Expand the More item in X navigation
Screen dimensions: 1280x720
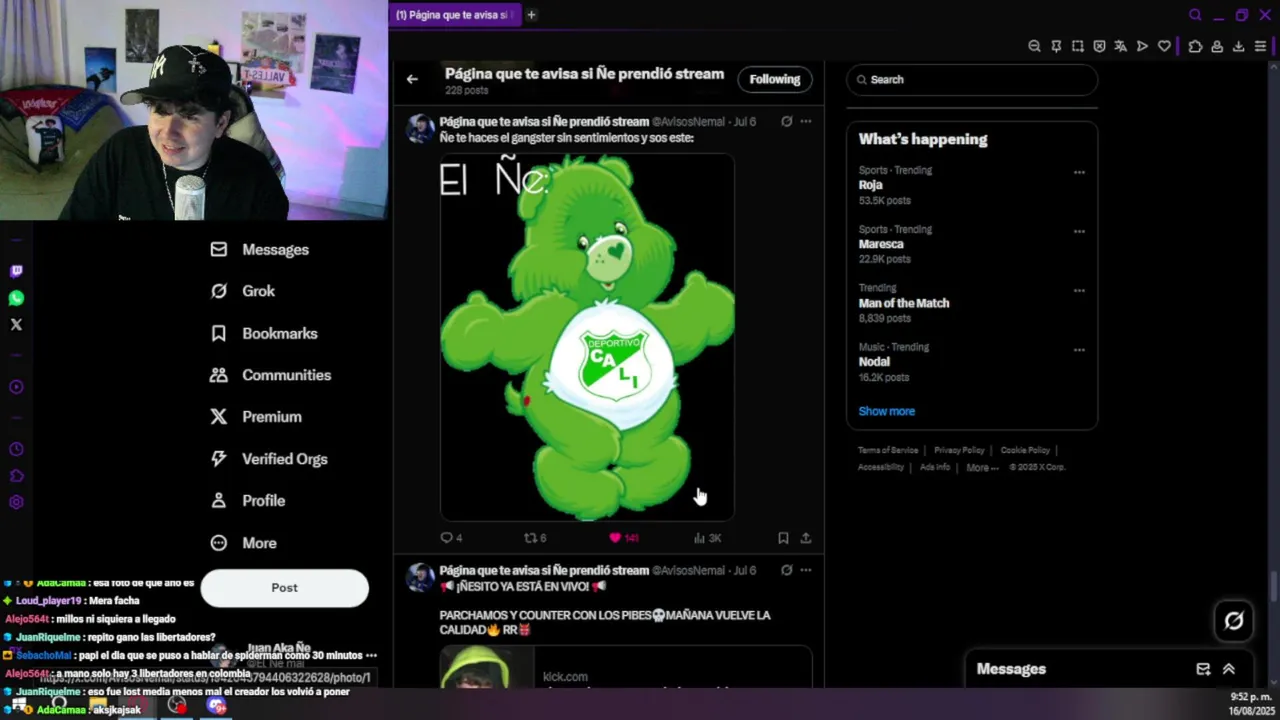(243, 543)
